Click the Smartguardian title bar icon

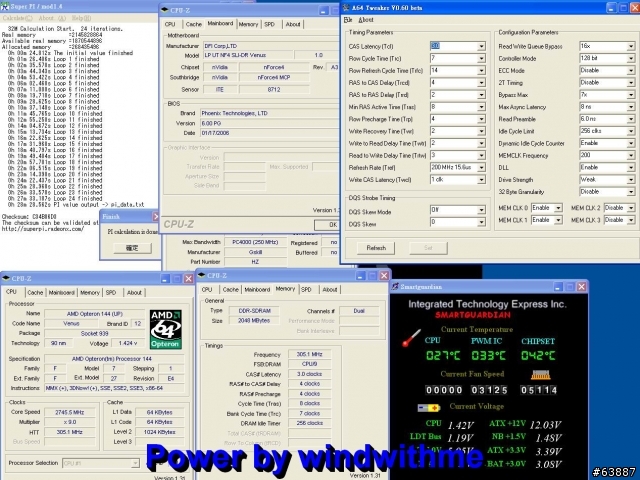[395, 287]
